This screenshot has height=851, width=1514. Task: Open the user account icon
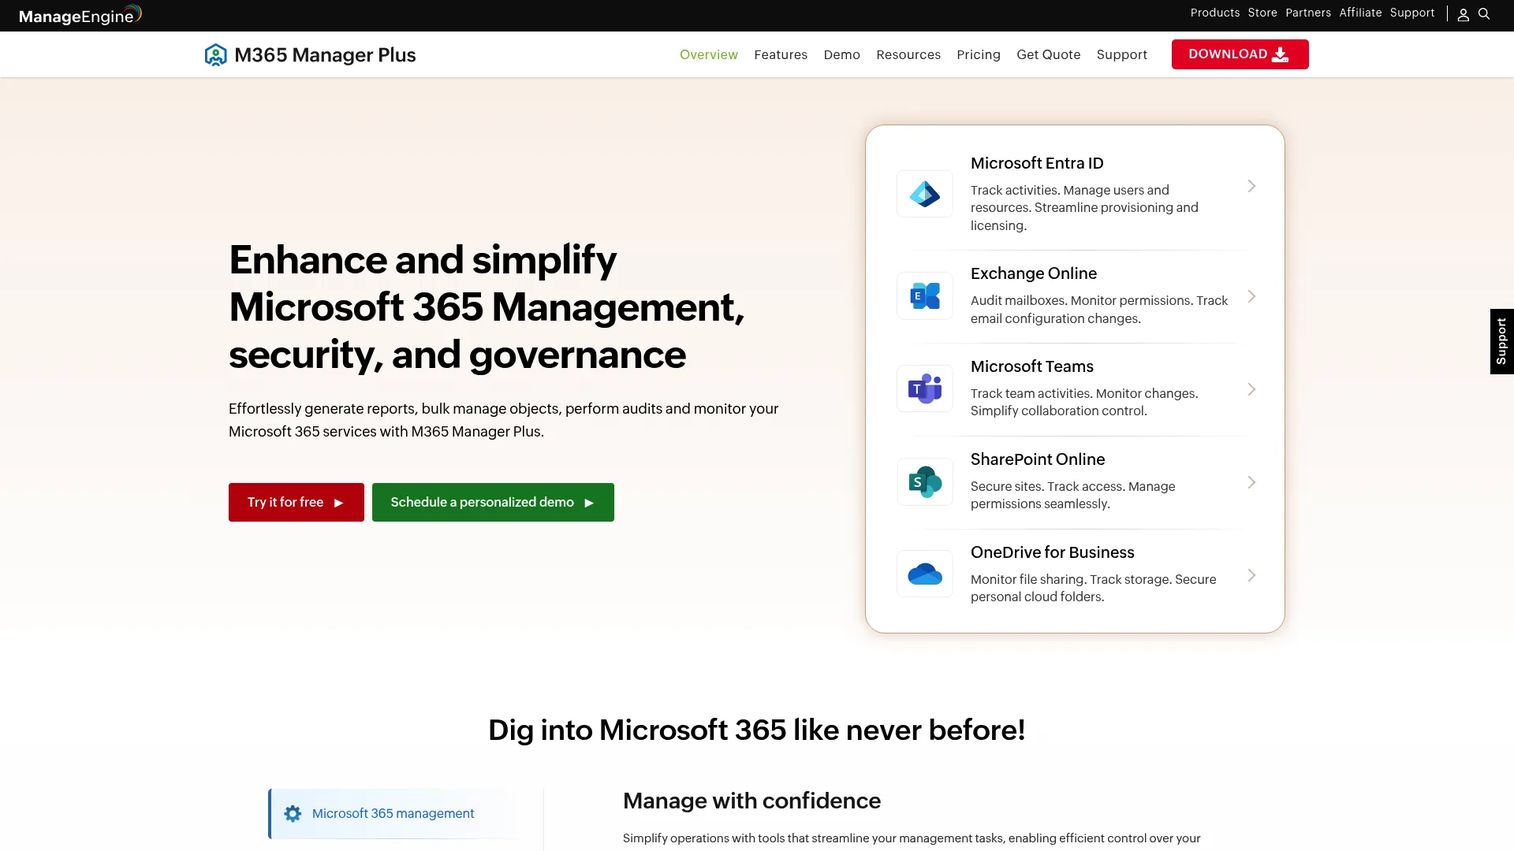tap(1463, 14)
